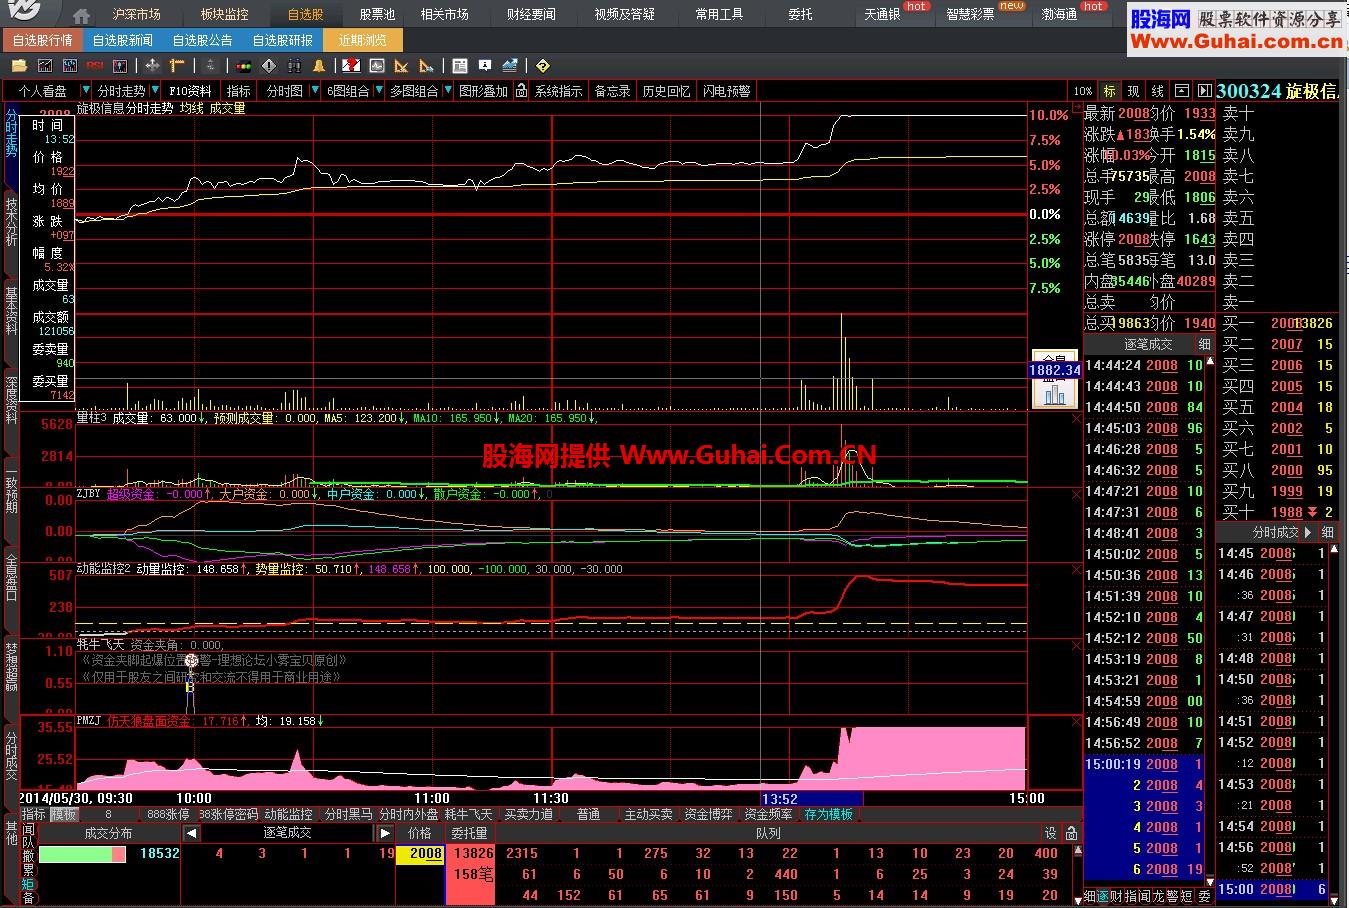Viewport: 1349px width, 908px height.
Task: Click the traffic light toolbar icon
Action: pyautogui.click(x=243, y=66)
